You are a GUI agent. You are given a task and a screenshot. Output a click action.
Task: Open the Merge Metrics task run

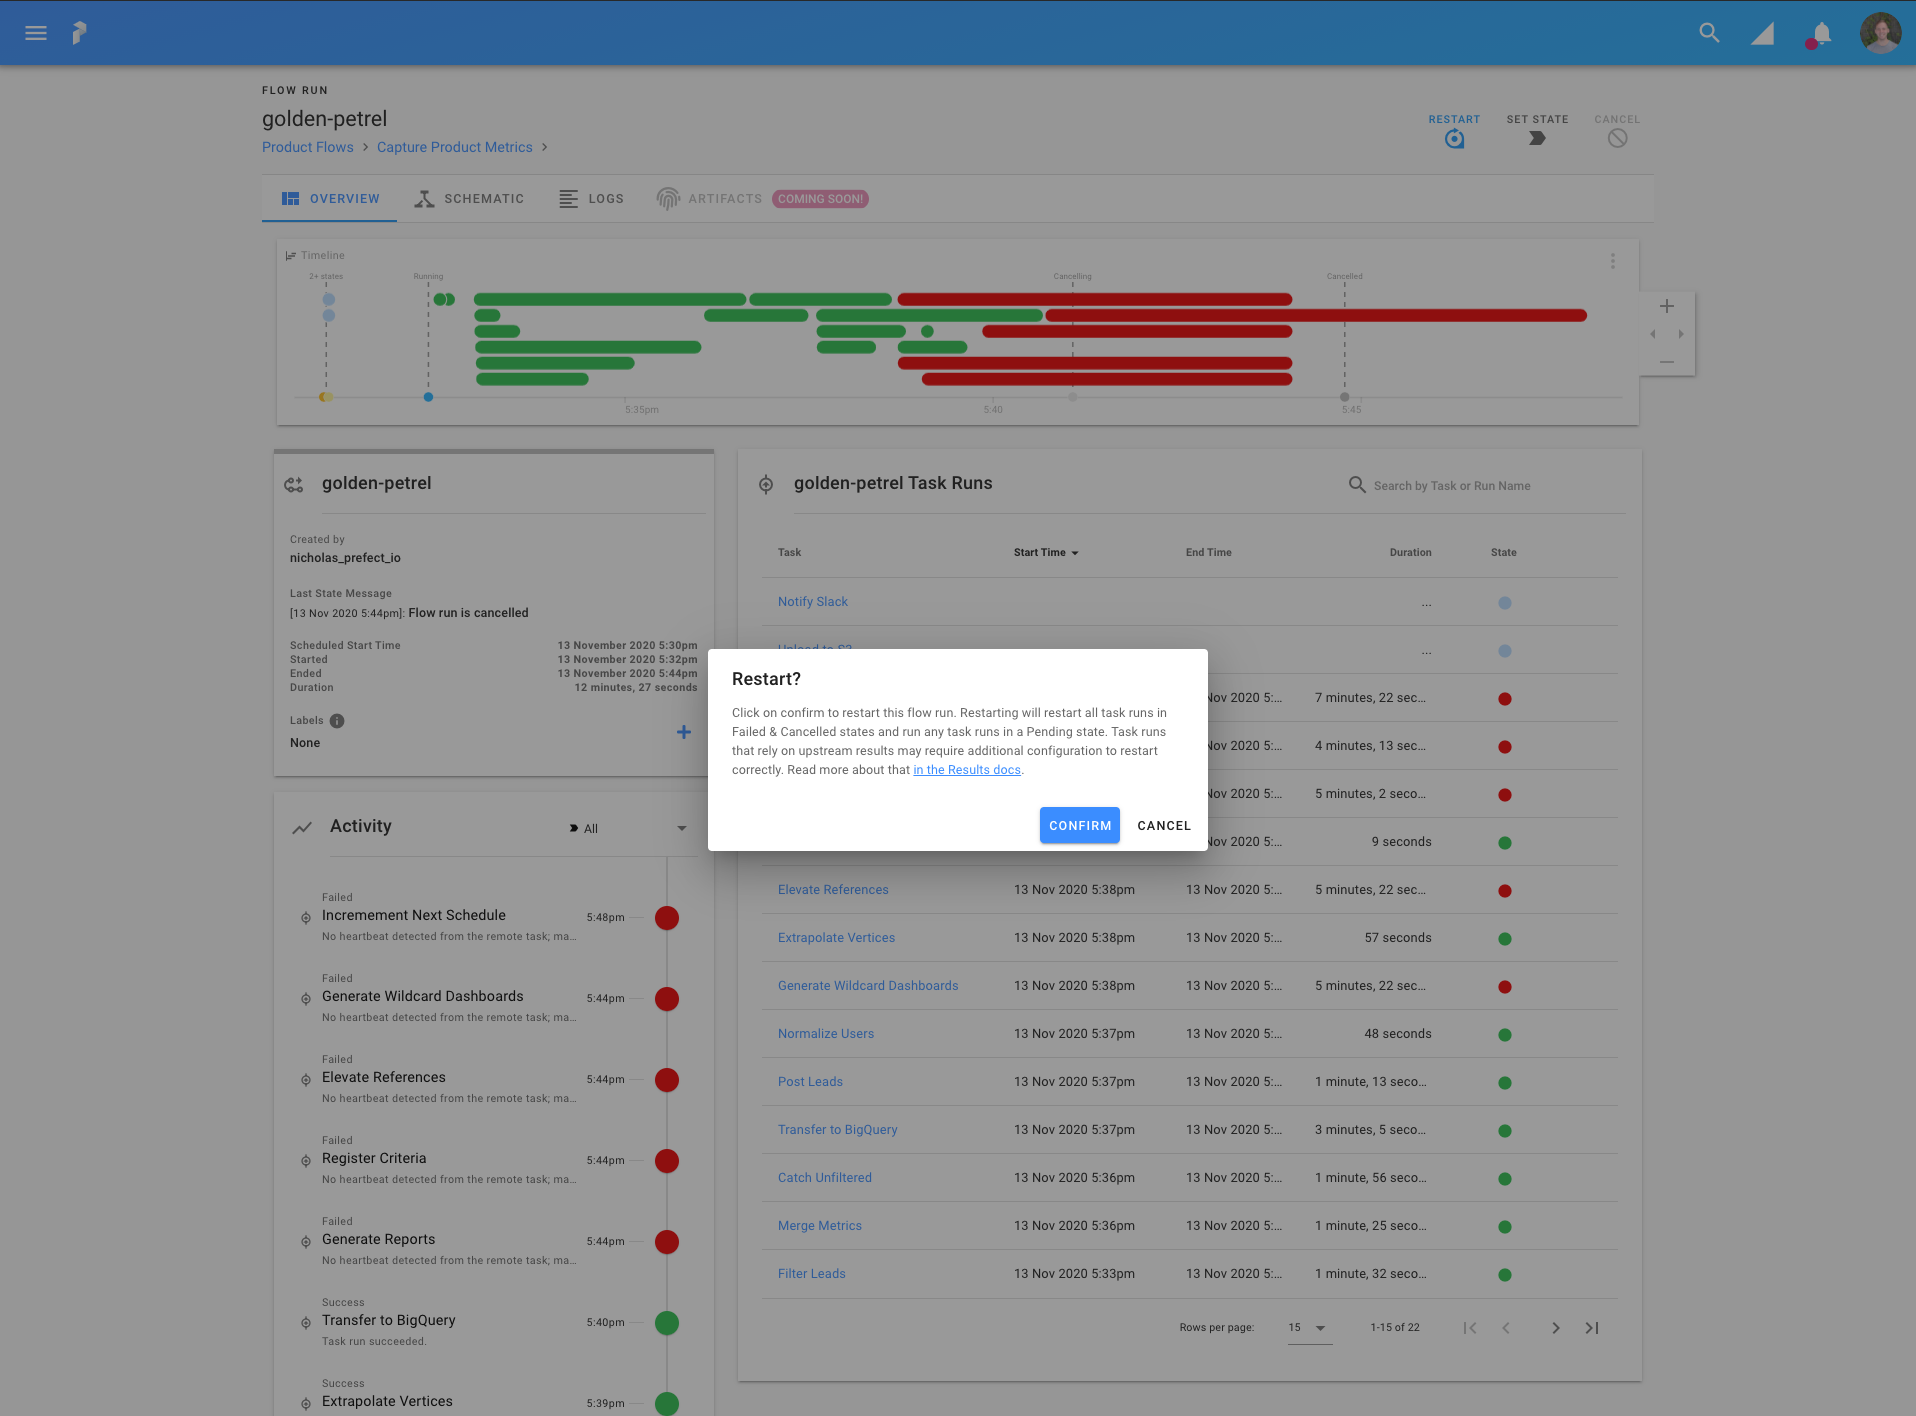coord(820,1226)
